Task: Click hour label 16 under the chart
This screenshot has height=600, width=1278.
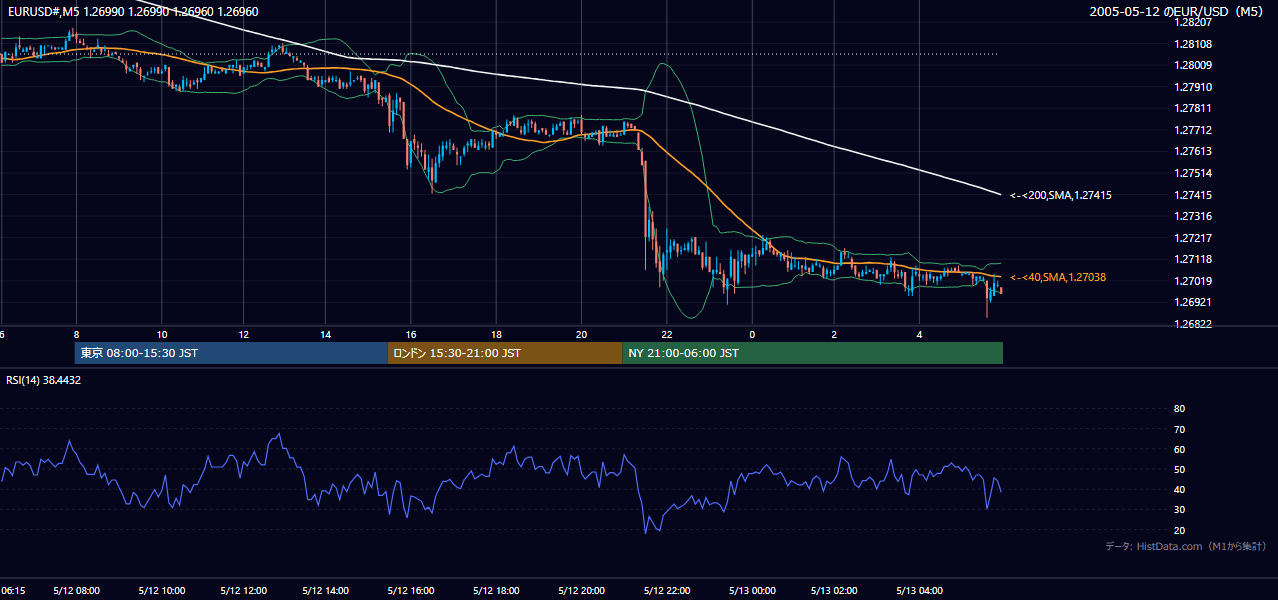Action: pyautogui.click(x=411, y=335)
